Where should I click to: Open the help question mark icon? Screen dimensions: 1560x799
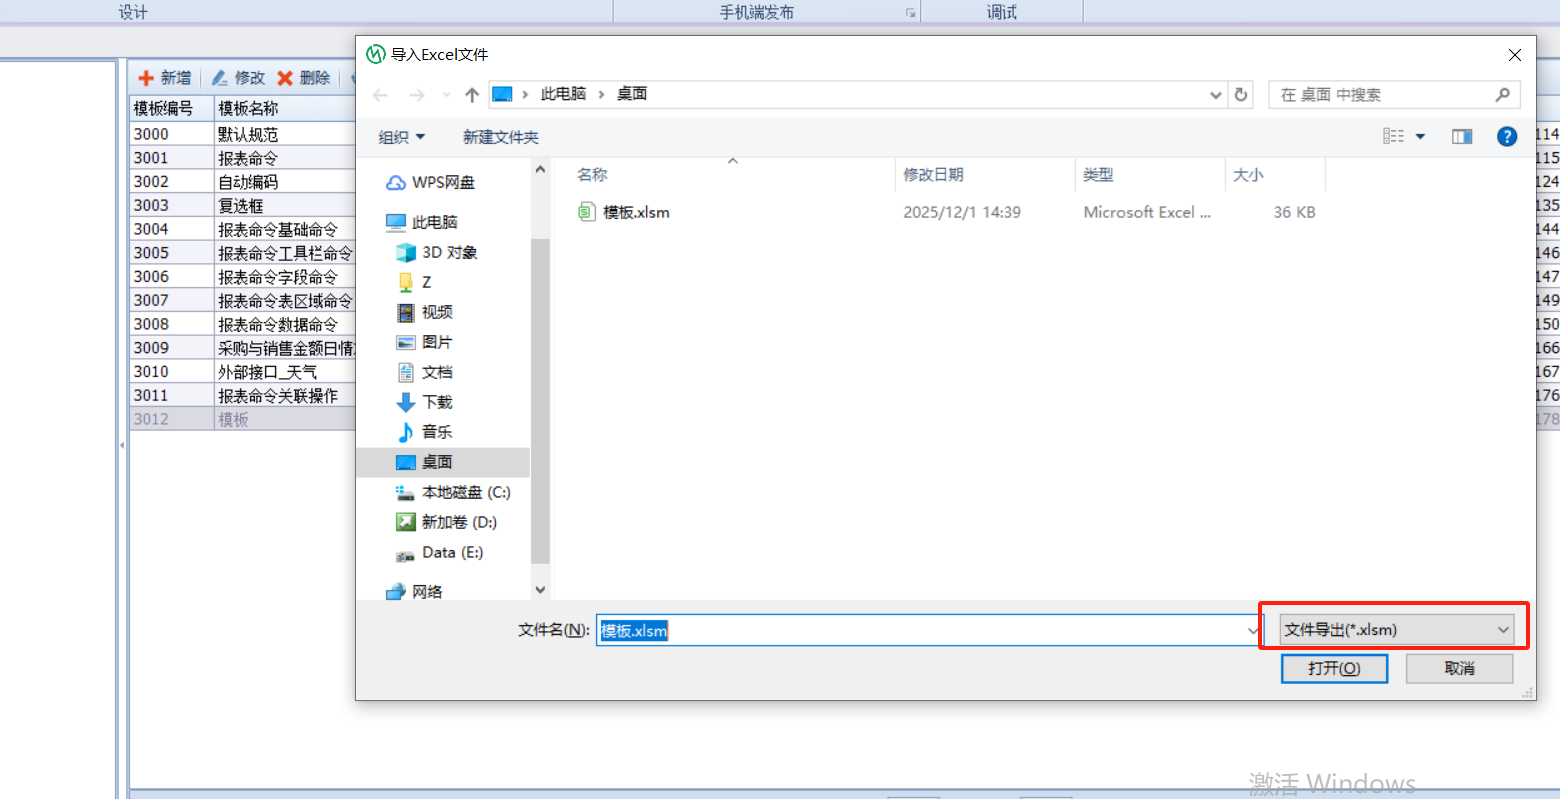coord(1507,137)
